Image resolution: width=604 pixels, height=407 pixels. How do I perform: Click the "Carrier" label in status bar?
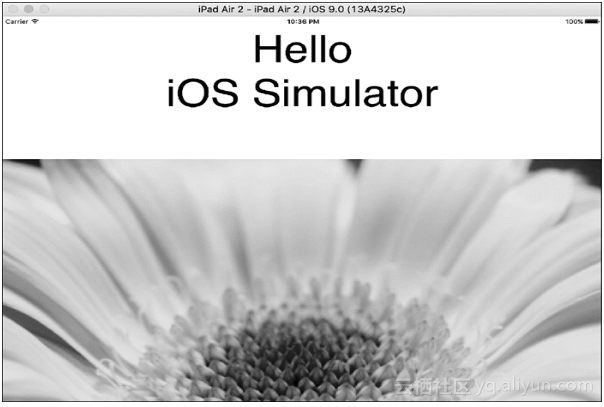[17, 22]
